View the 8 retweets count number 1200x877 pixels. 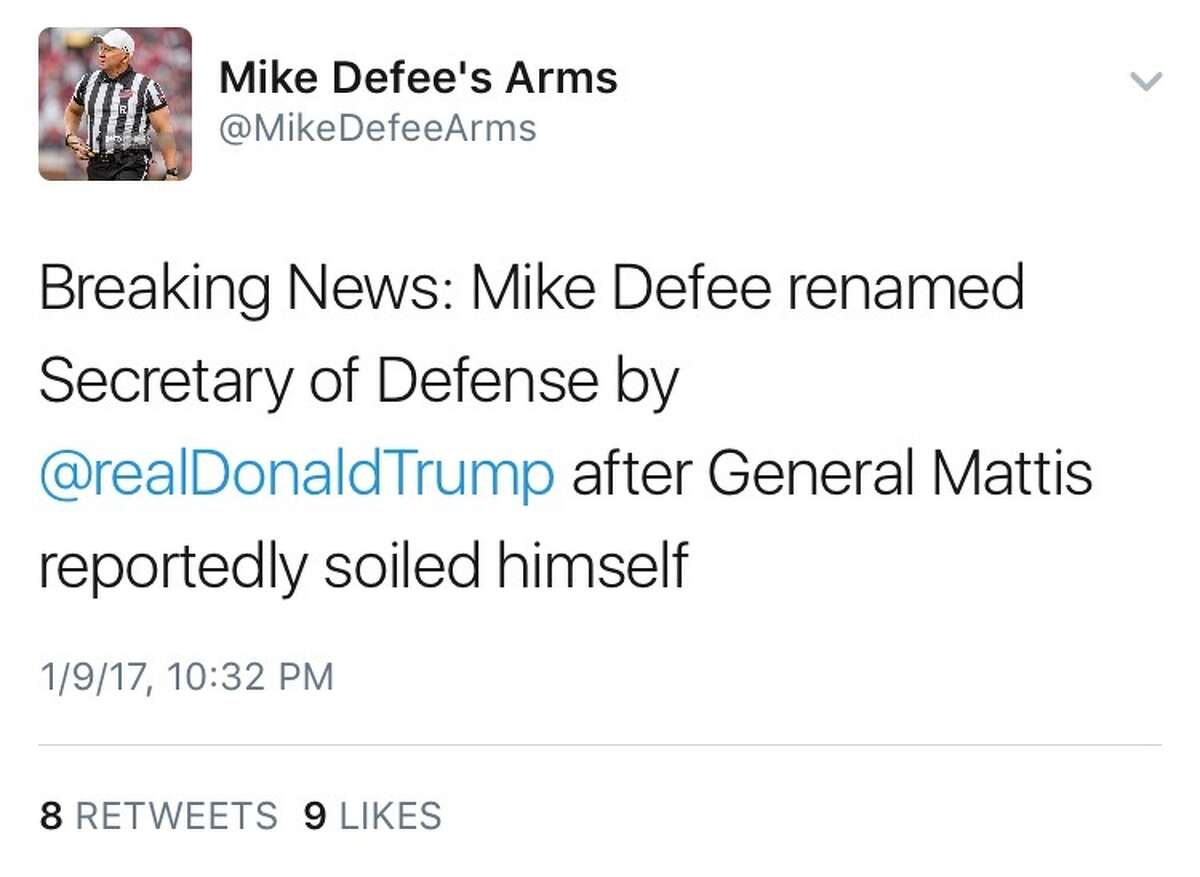click(52, 816)
